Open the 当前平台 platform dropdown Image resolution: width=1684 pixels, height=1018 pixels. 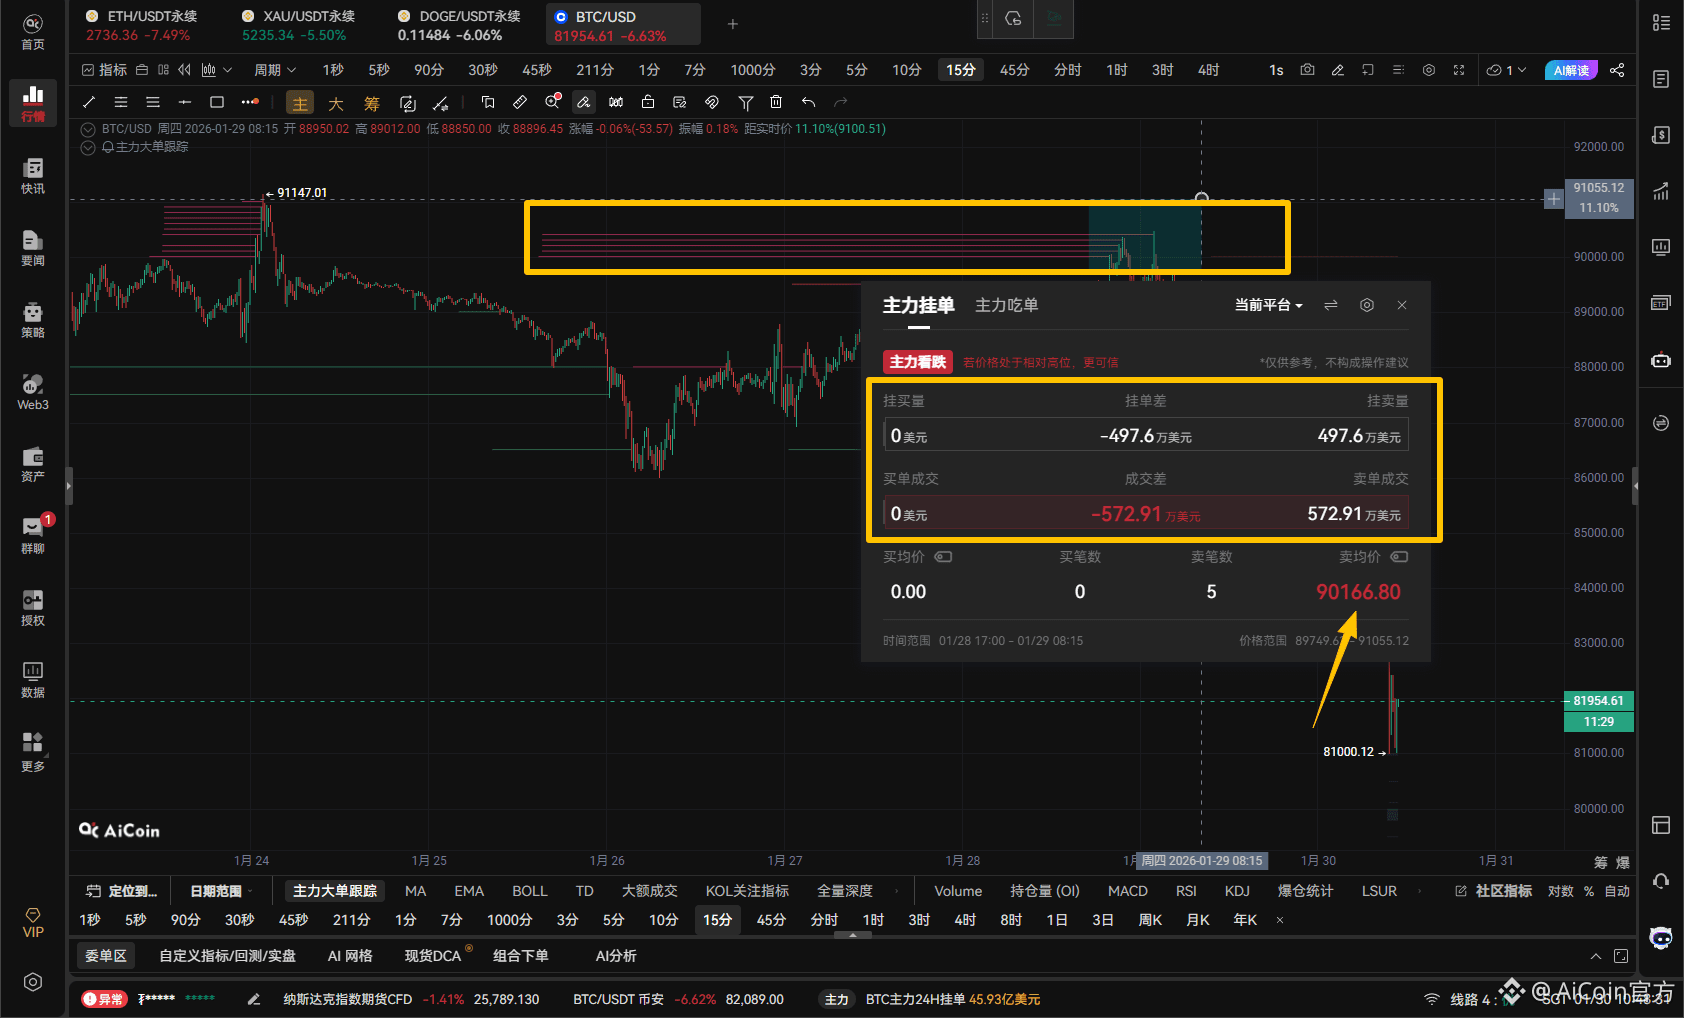[1268, 305]
